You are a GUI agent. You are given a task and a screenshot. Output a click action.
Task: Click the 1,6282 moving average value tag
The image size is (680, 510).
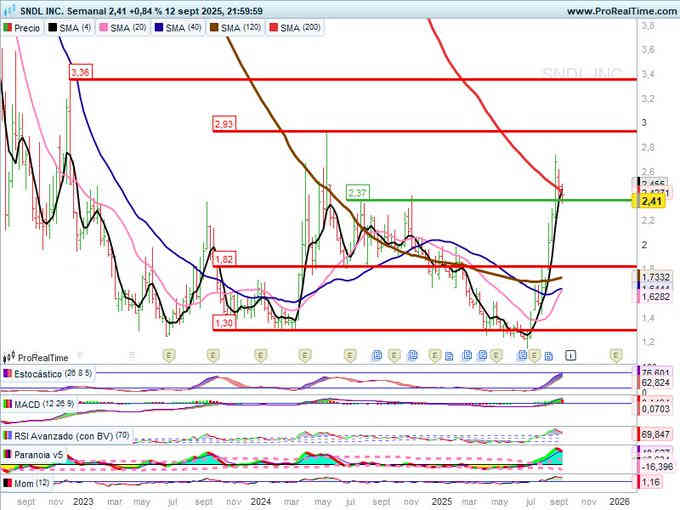point(655,297)
